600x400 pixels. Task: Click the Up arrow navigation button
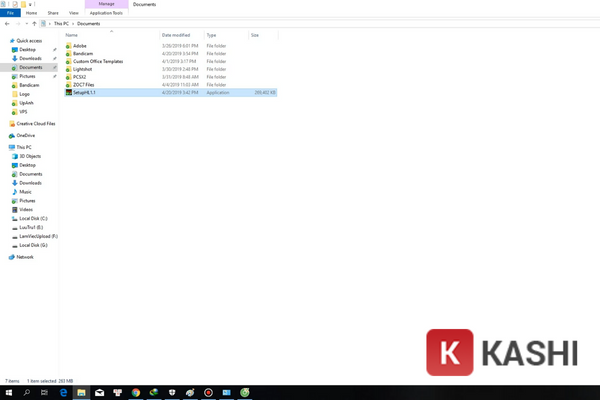click(x=36, y=23)
